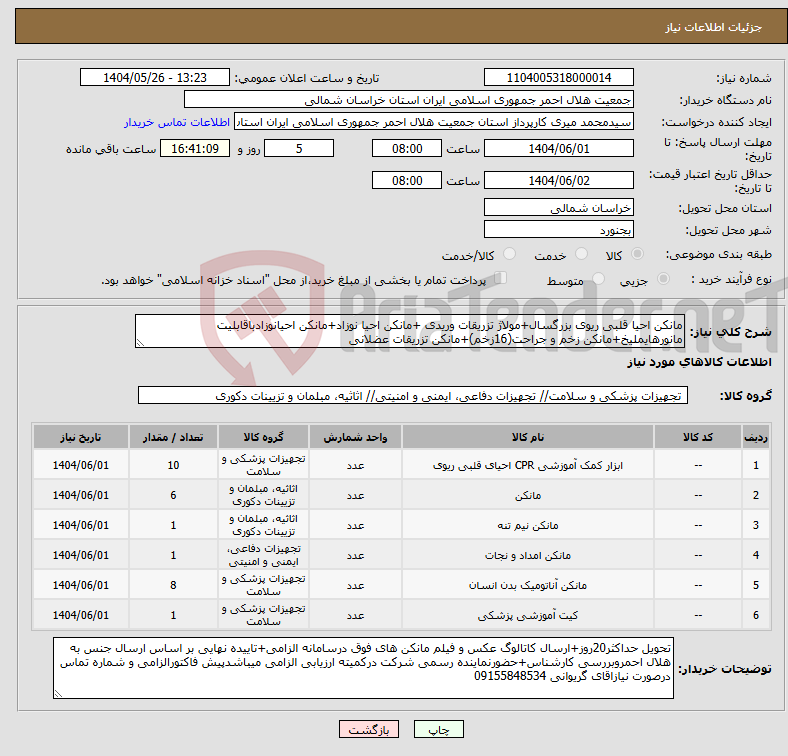Viewport: 788px width, 756px height.
Task: Select the جزیی purchase type radio
Action: pos(663,278)
